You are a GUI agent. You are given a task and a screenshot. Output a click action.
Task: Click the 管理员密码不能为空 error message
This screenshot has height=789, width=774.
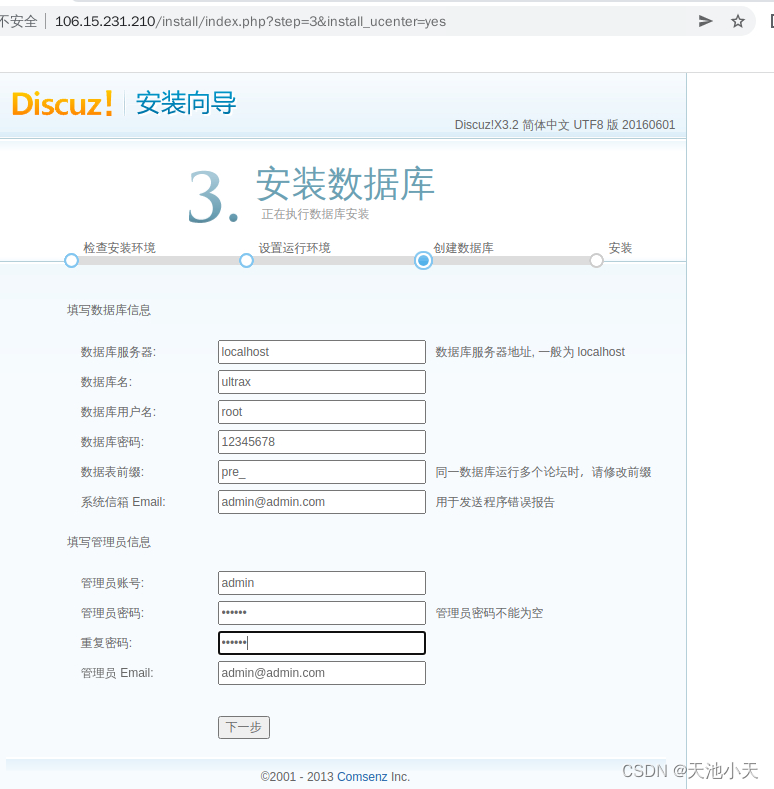(489, 613)
